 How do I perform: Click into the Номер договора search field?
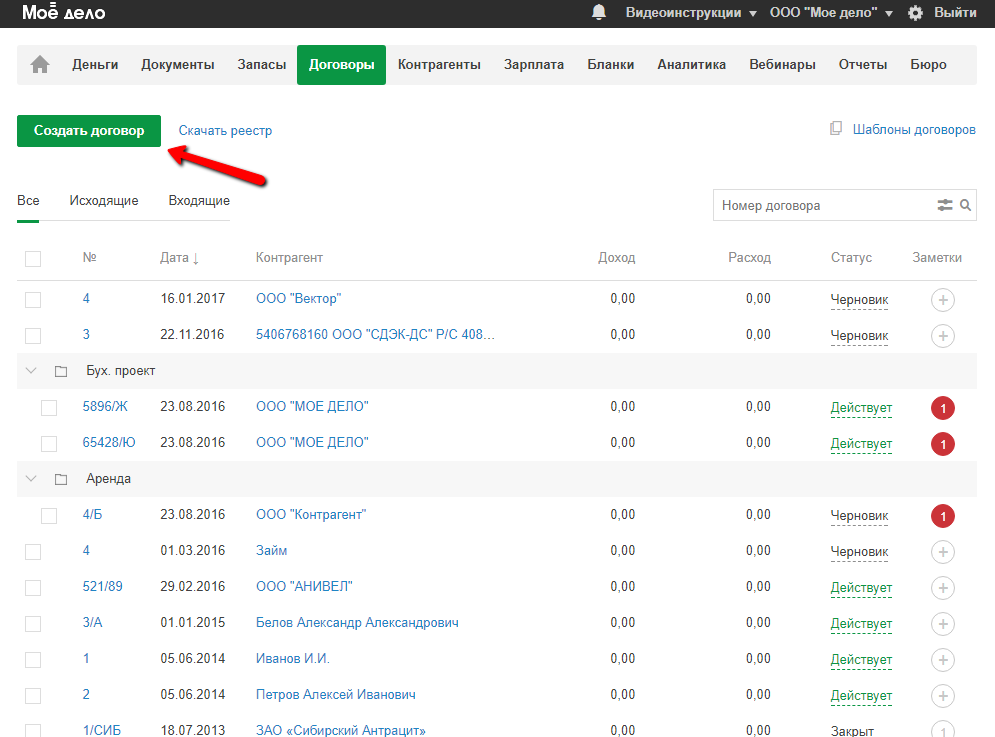(820, 205)
